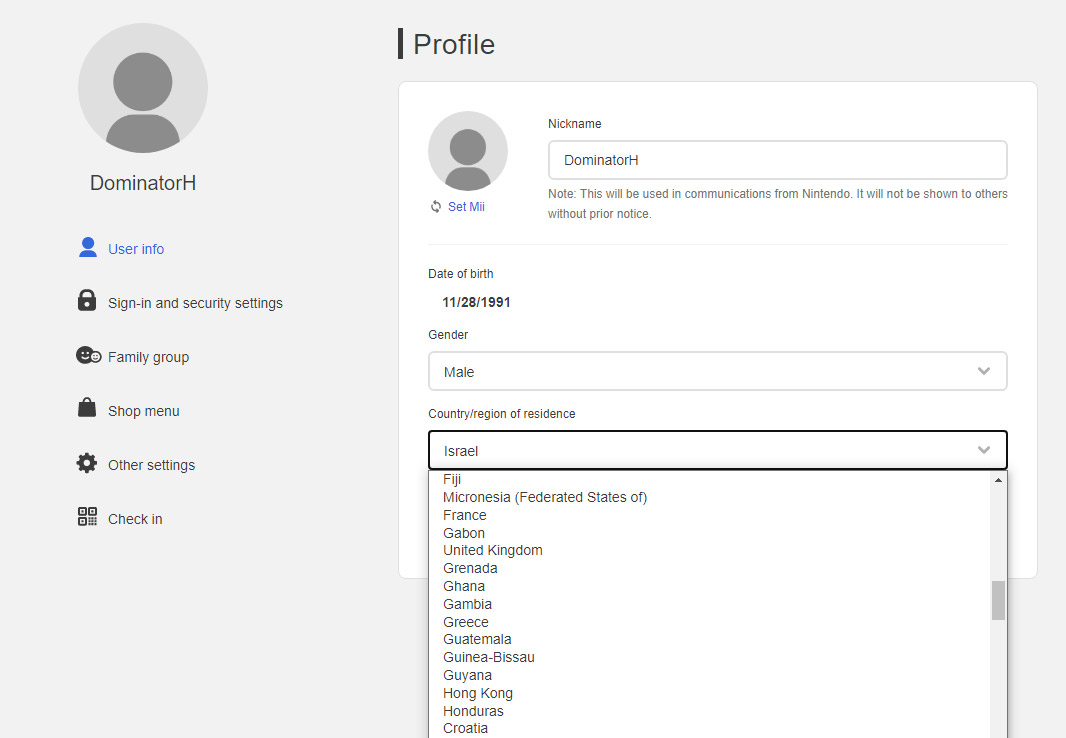This screenshot has height=738, width=1066.
Task: Click the Set Mii link
Action: pyautogui.click(x=466, y=206)
